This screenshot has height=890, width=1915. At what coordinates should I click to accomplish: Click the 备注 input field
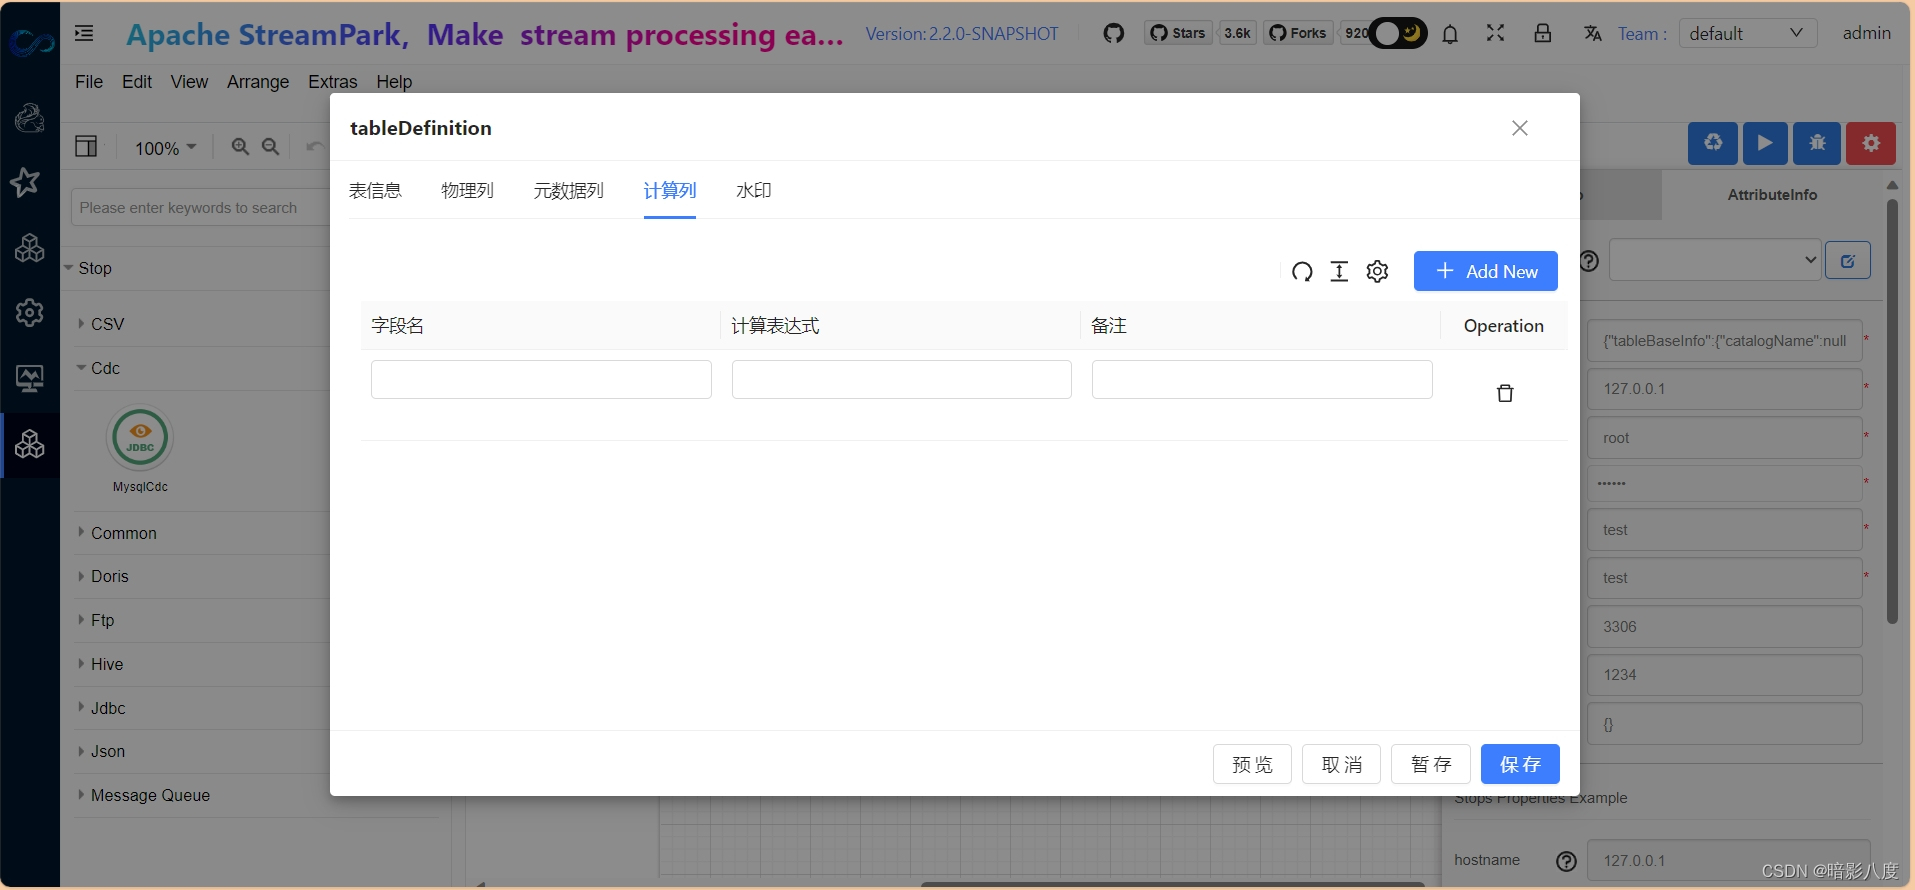coord(1262,379)
